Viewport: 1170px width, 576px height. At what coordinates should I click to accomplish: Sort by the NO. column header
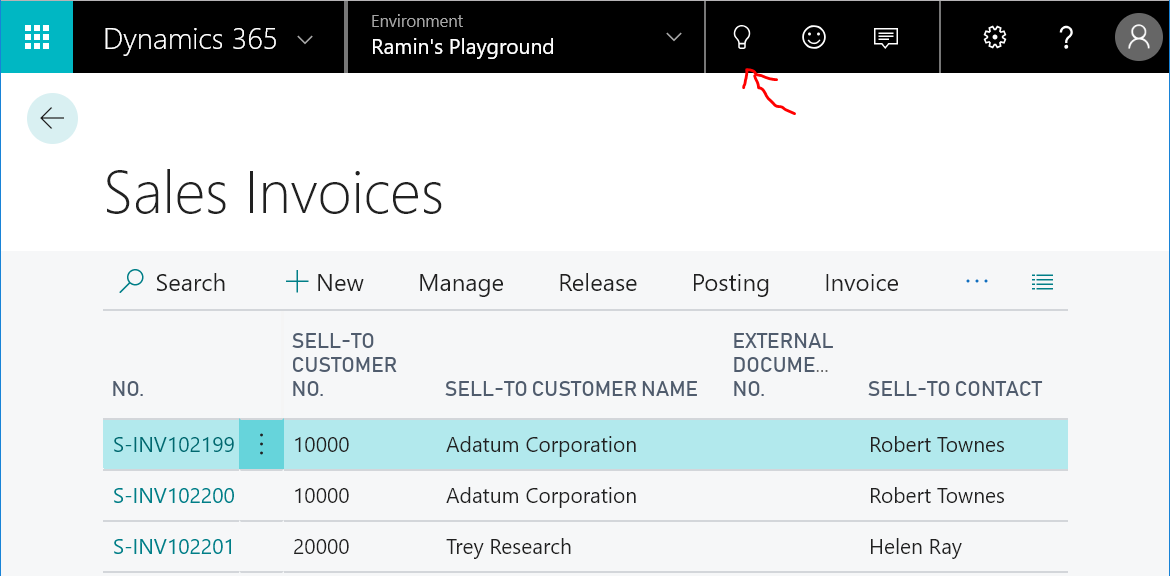click(x=128, y=389)
